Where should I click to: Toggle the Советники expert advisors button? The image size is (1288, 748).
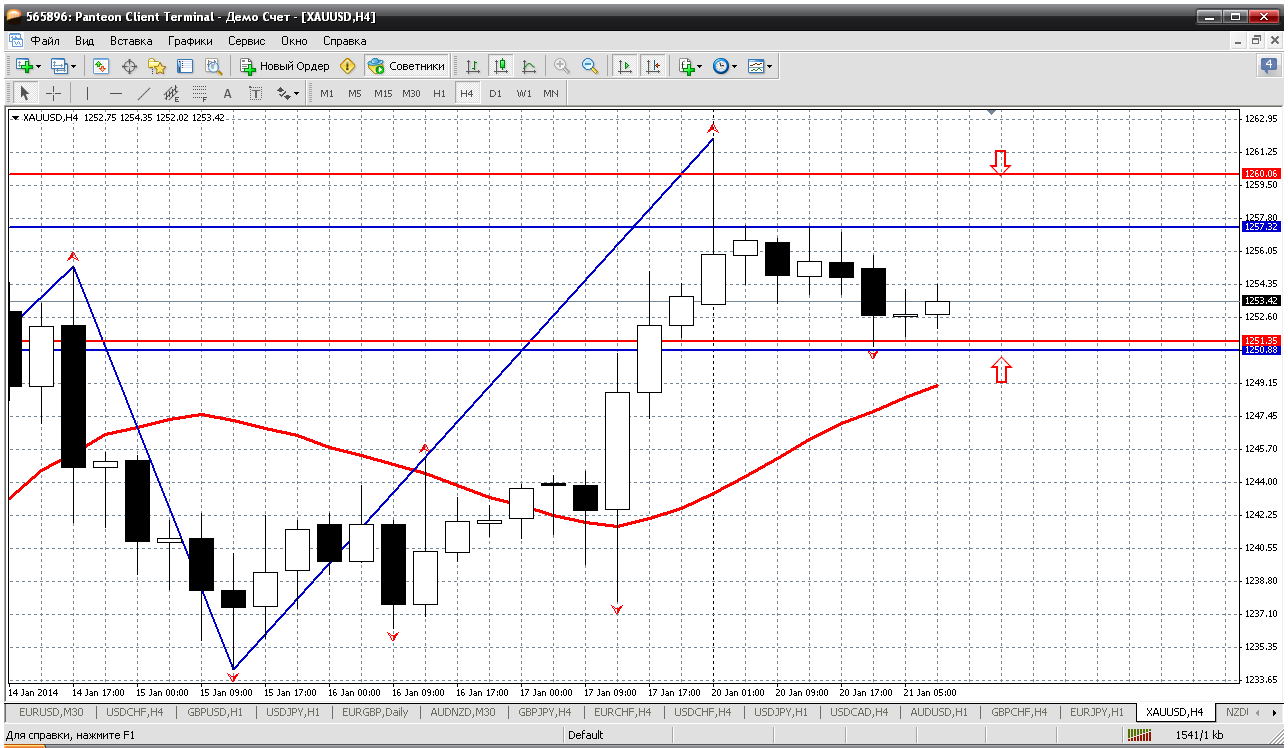tap(406, 66)
